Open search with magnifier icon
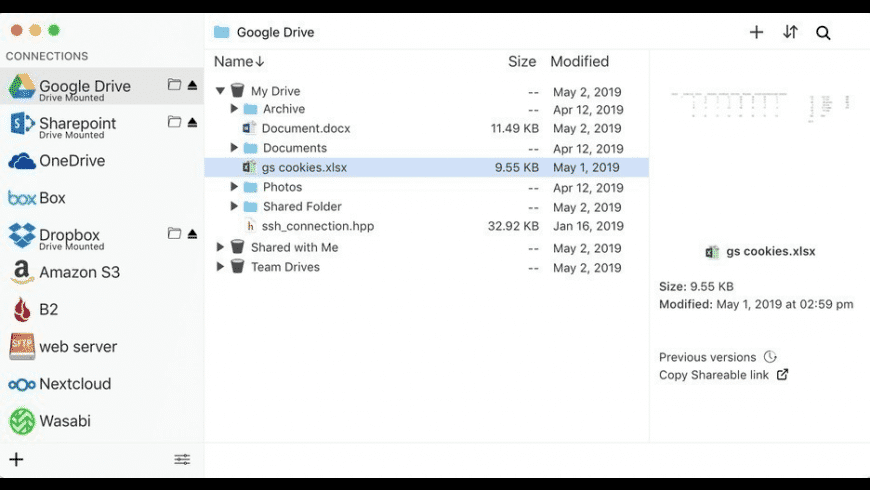The height and width of the screenshot is (490, 870). (823, 33)
